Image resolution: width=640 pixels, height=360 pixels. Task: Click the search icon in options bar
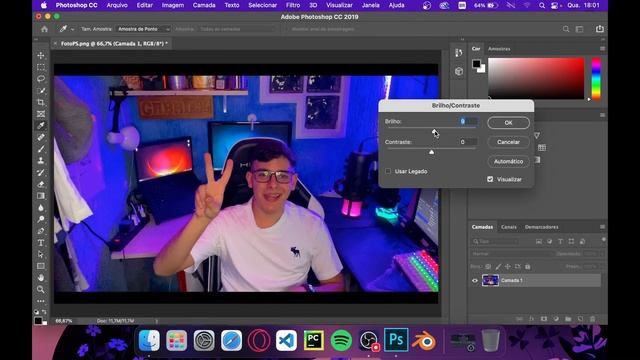click(566, 29)
